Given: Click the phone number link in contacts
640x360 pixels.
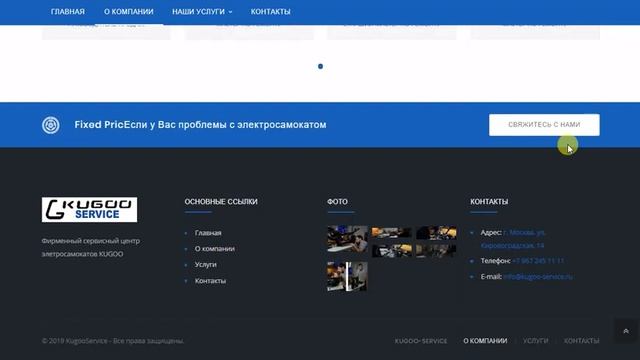Looking at the screenshot, I should 538,261.
